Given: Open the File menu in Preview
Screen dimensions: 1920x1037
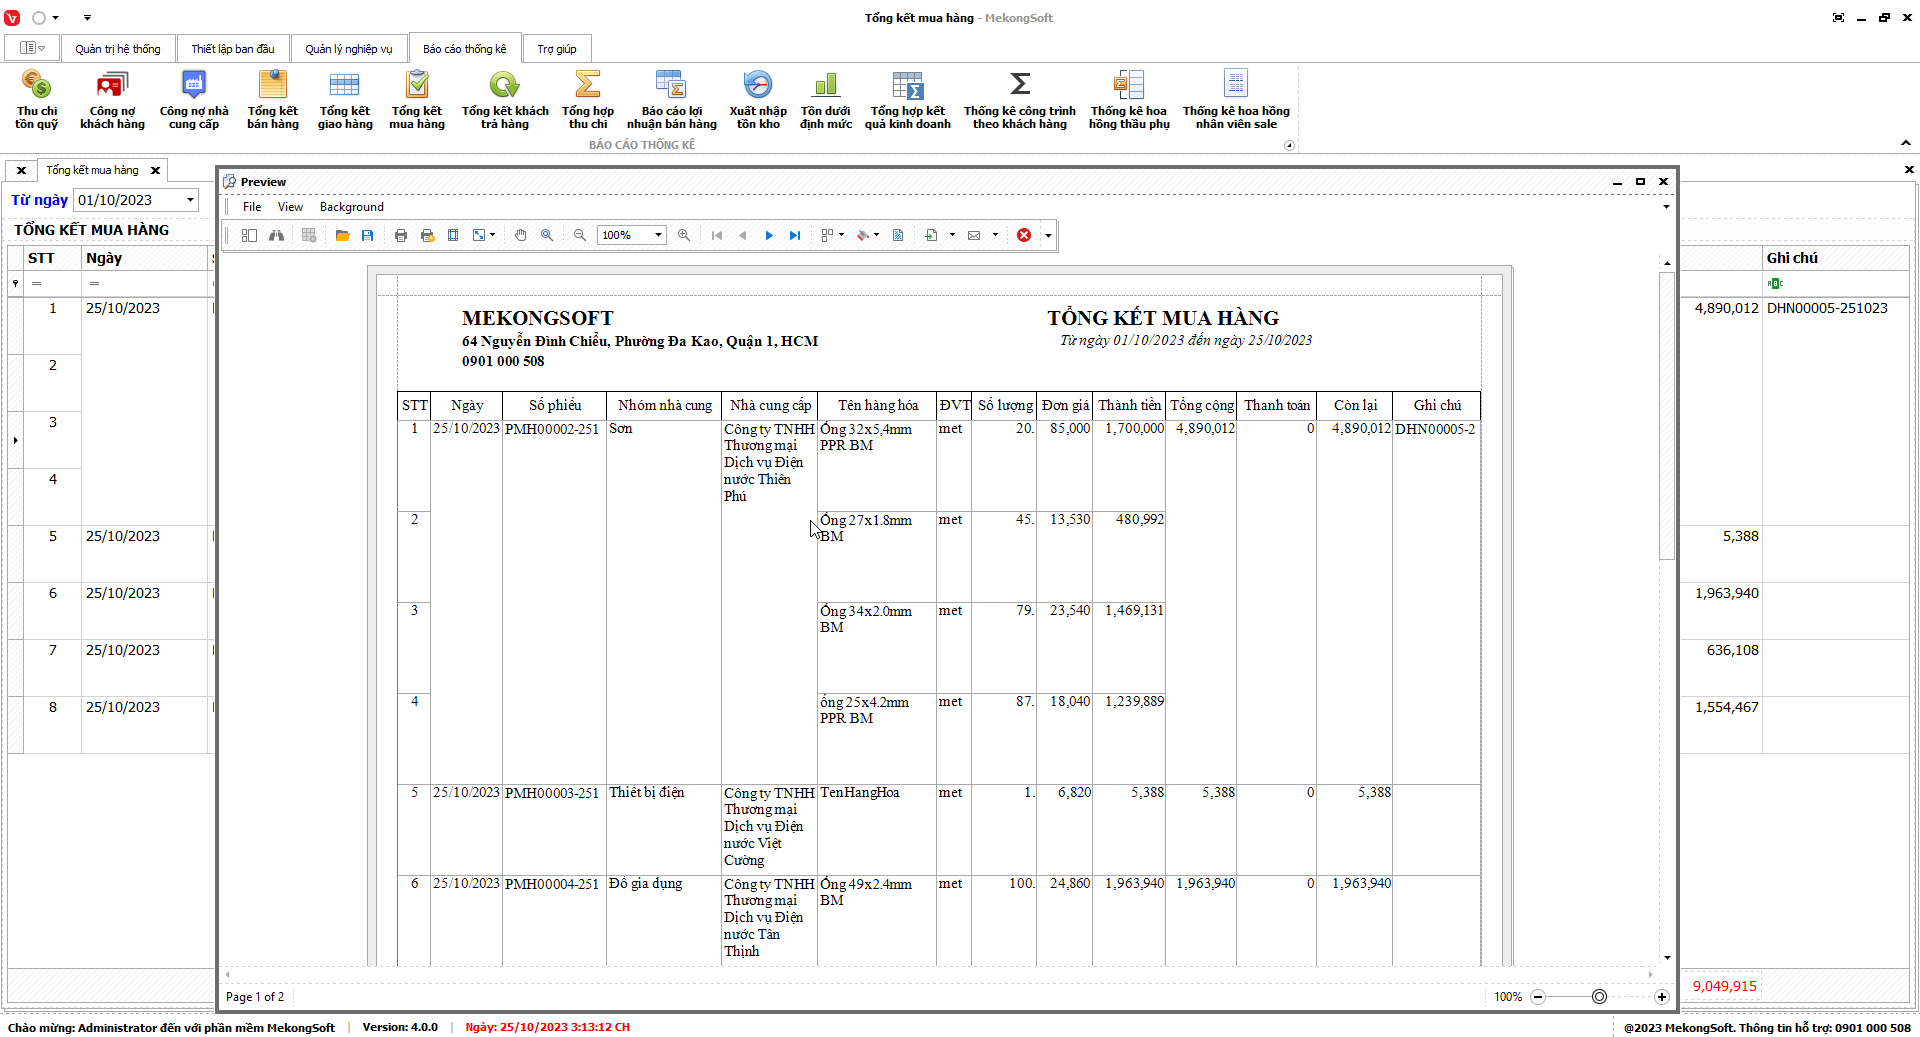Looking at the screenshot, I should pyautogui.click(x=252, y=207).
